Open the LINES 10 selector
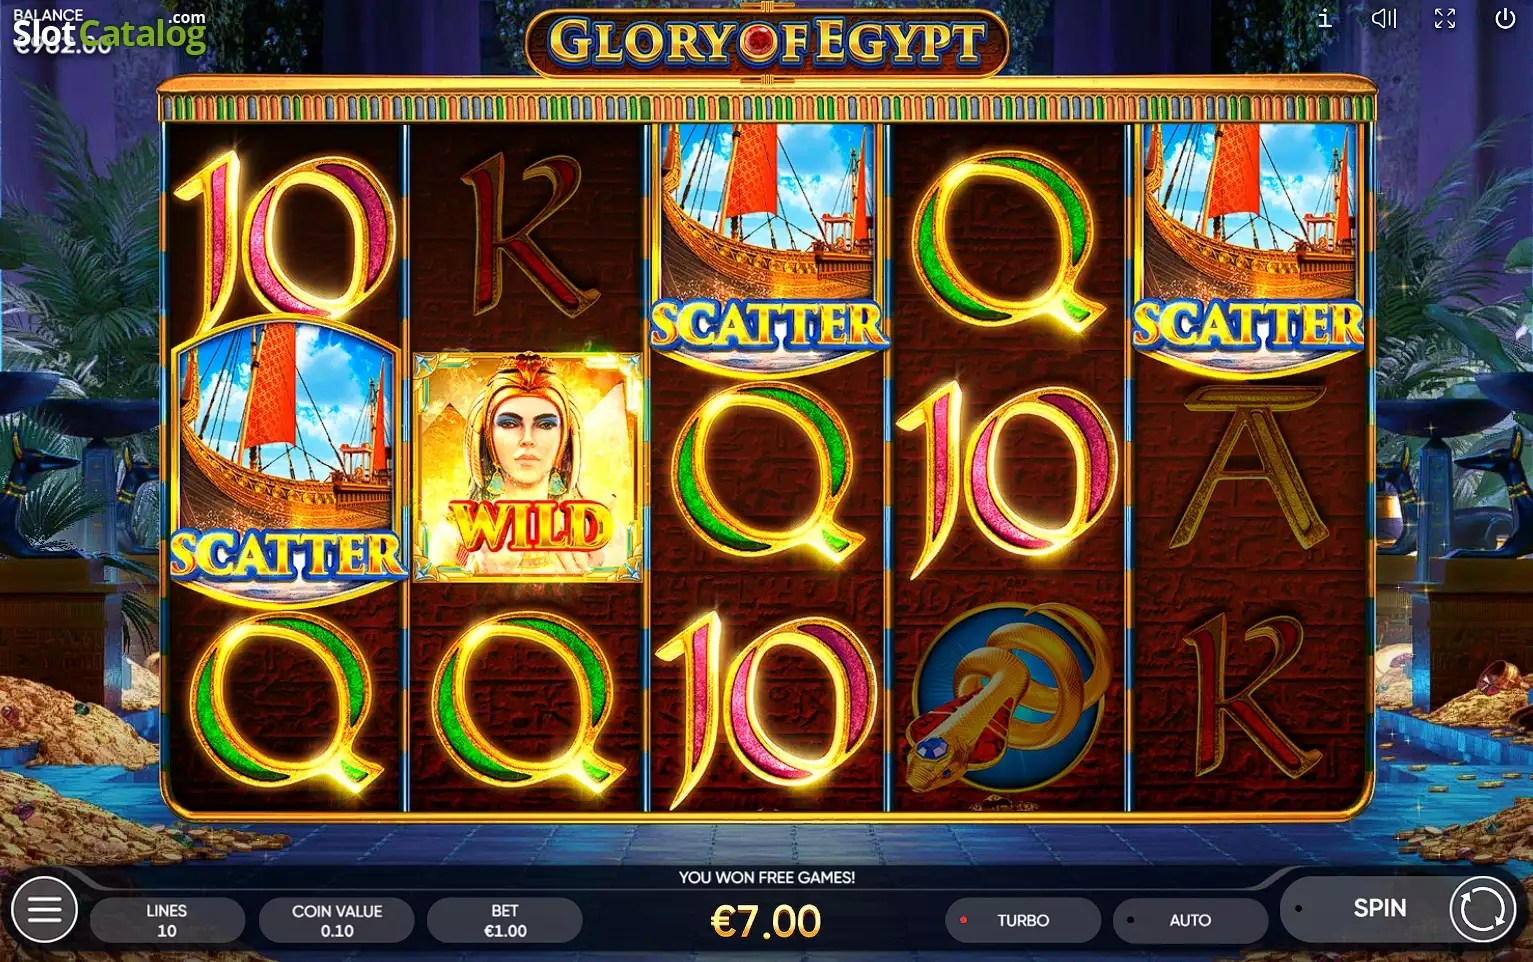 click(167, 920)
